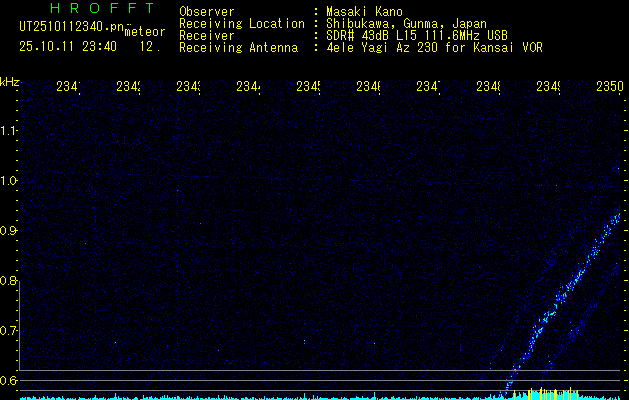Screen dimensions: 629x400
Task: Click the 'Receiving Antenna' field label
Action: [x=239, y=48]
